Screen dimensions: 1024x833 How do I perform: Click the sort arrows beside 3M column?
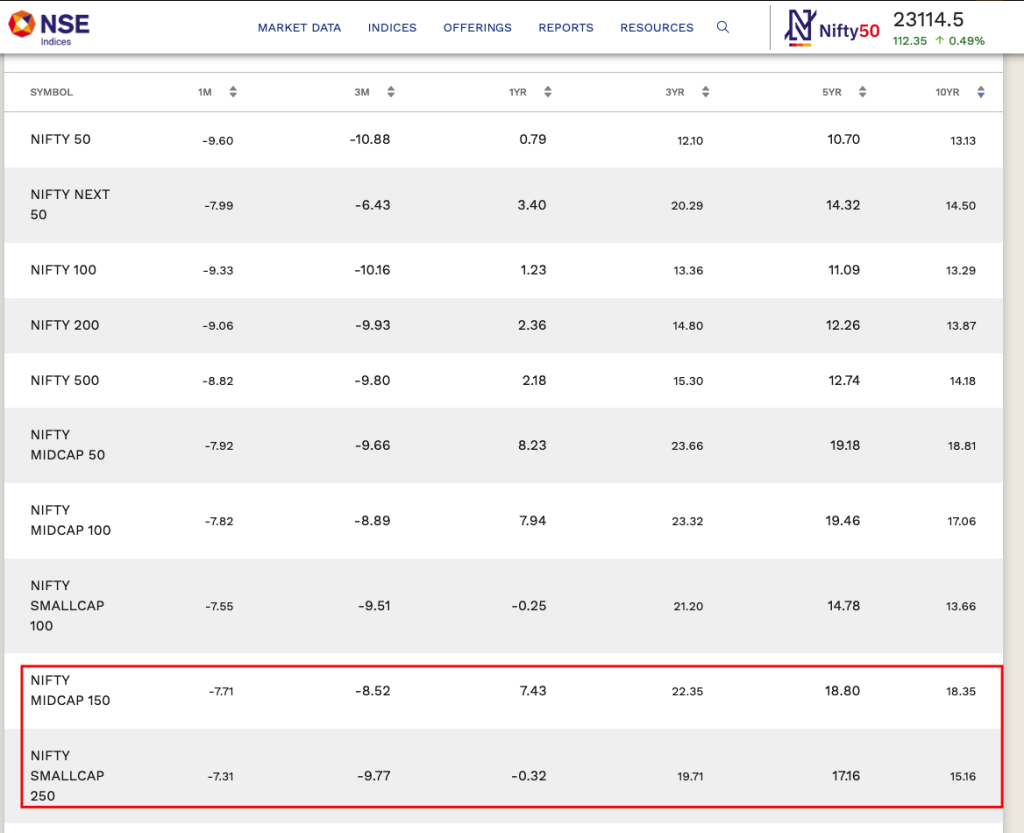click(x=390, y=92)
